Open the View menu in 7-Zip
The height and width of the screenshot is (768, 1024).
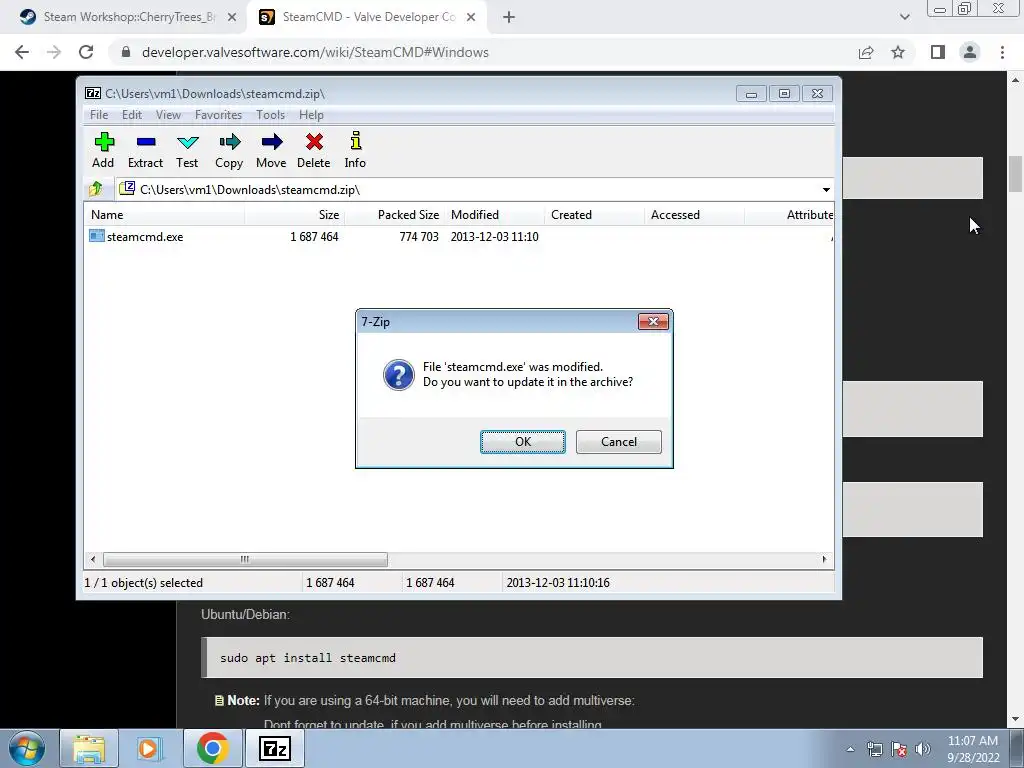pyautogui.click(x=168, y=115)
